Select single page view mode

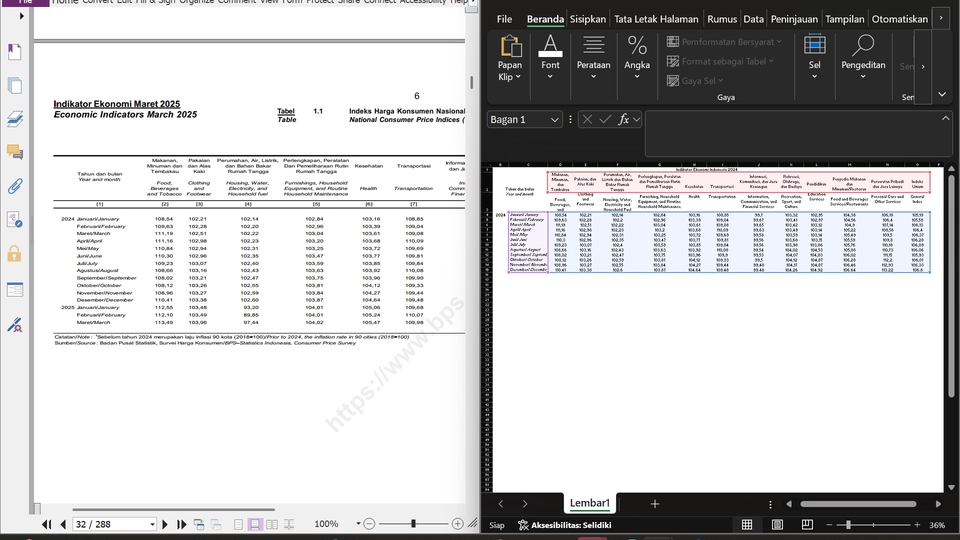coord(238,524)
